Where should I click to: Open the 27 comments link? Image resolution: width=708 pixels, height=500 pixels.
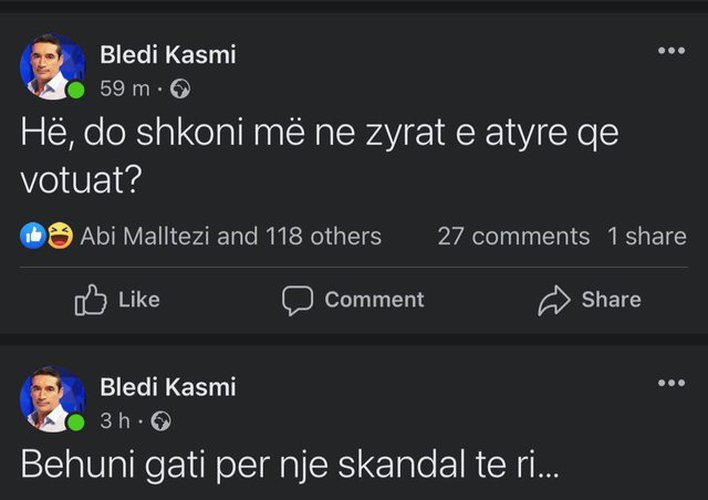pos(513,236)
